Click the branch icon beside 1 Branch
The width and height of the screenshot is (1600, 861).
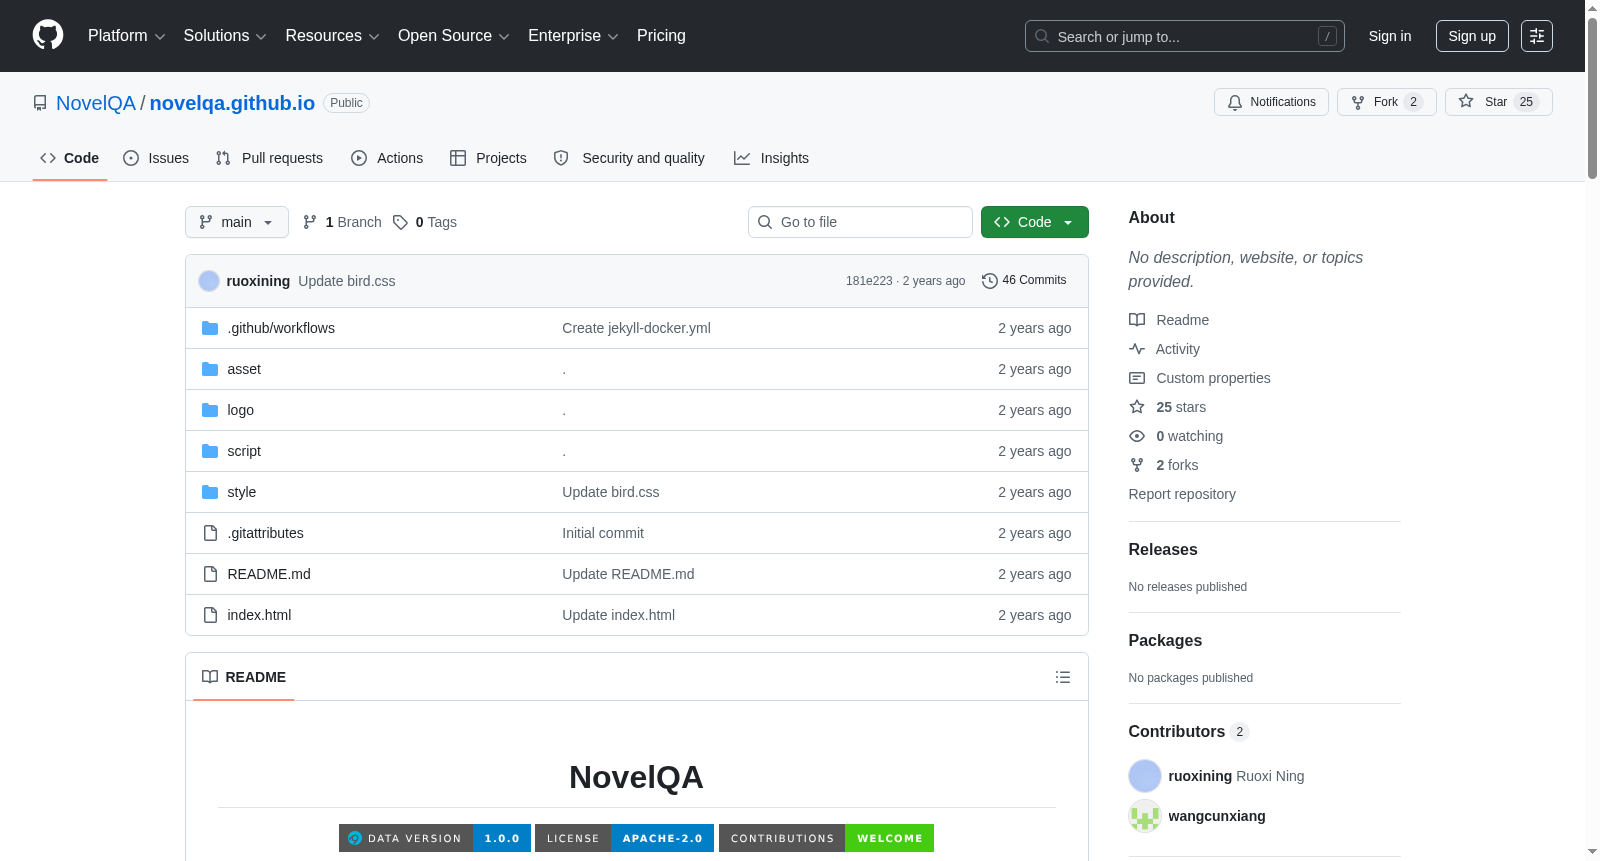tap(310, 222)
